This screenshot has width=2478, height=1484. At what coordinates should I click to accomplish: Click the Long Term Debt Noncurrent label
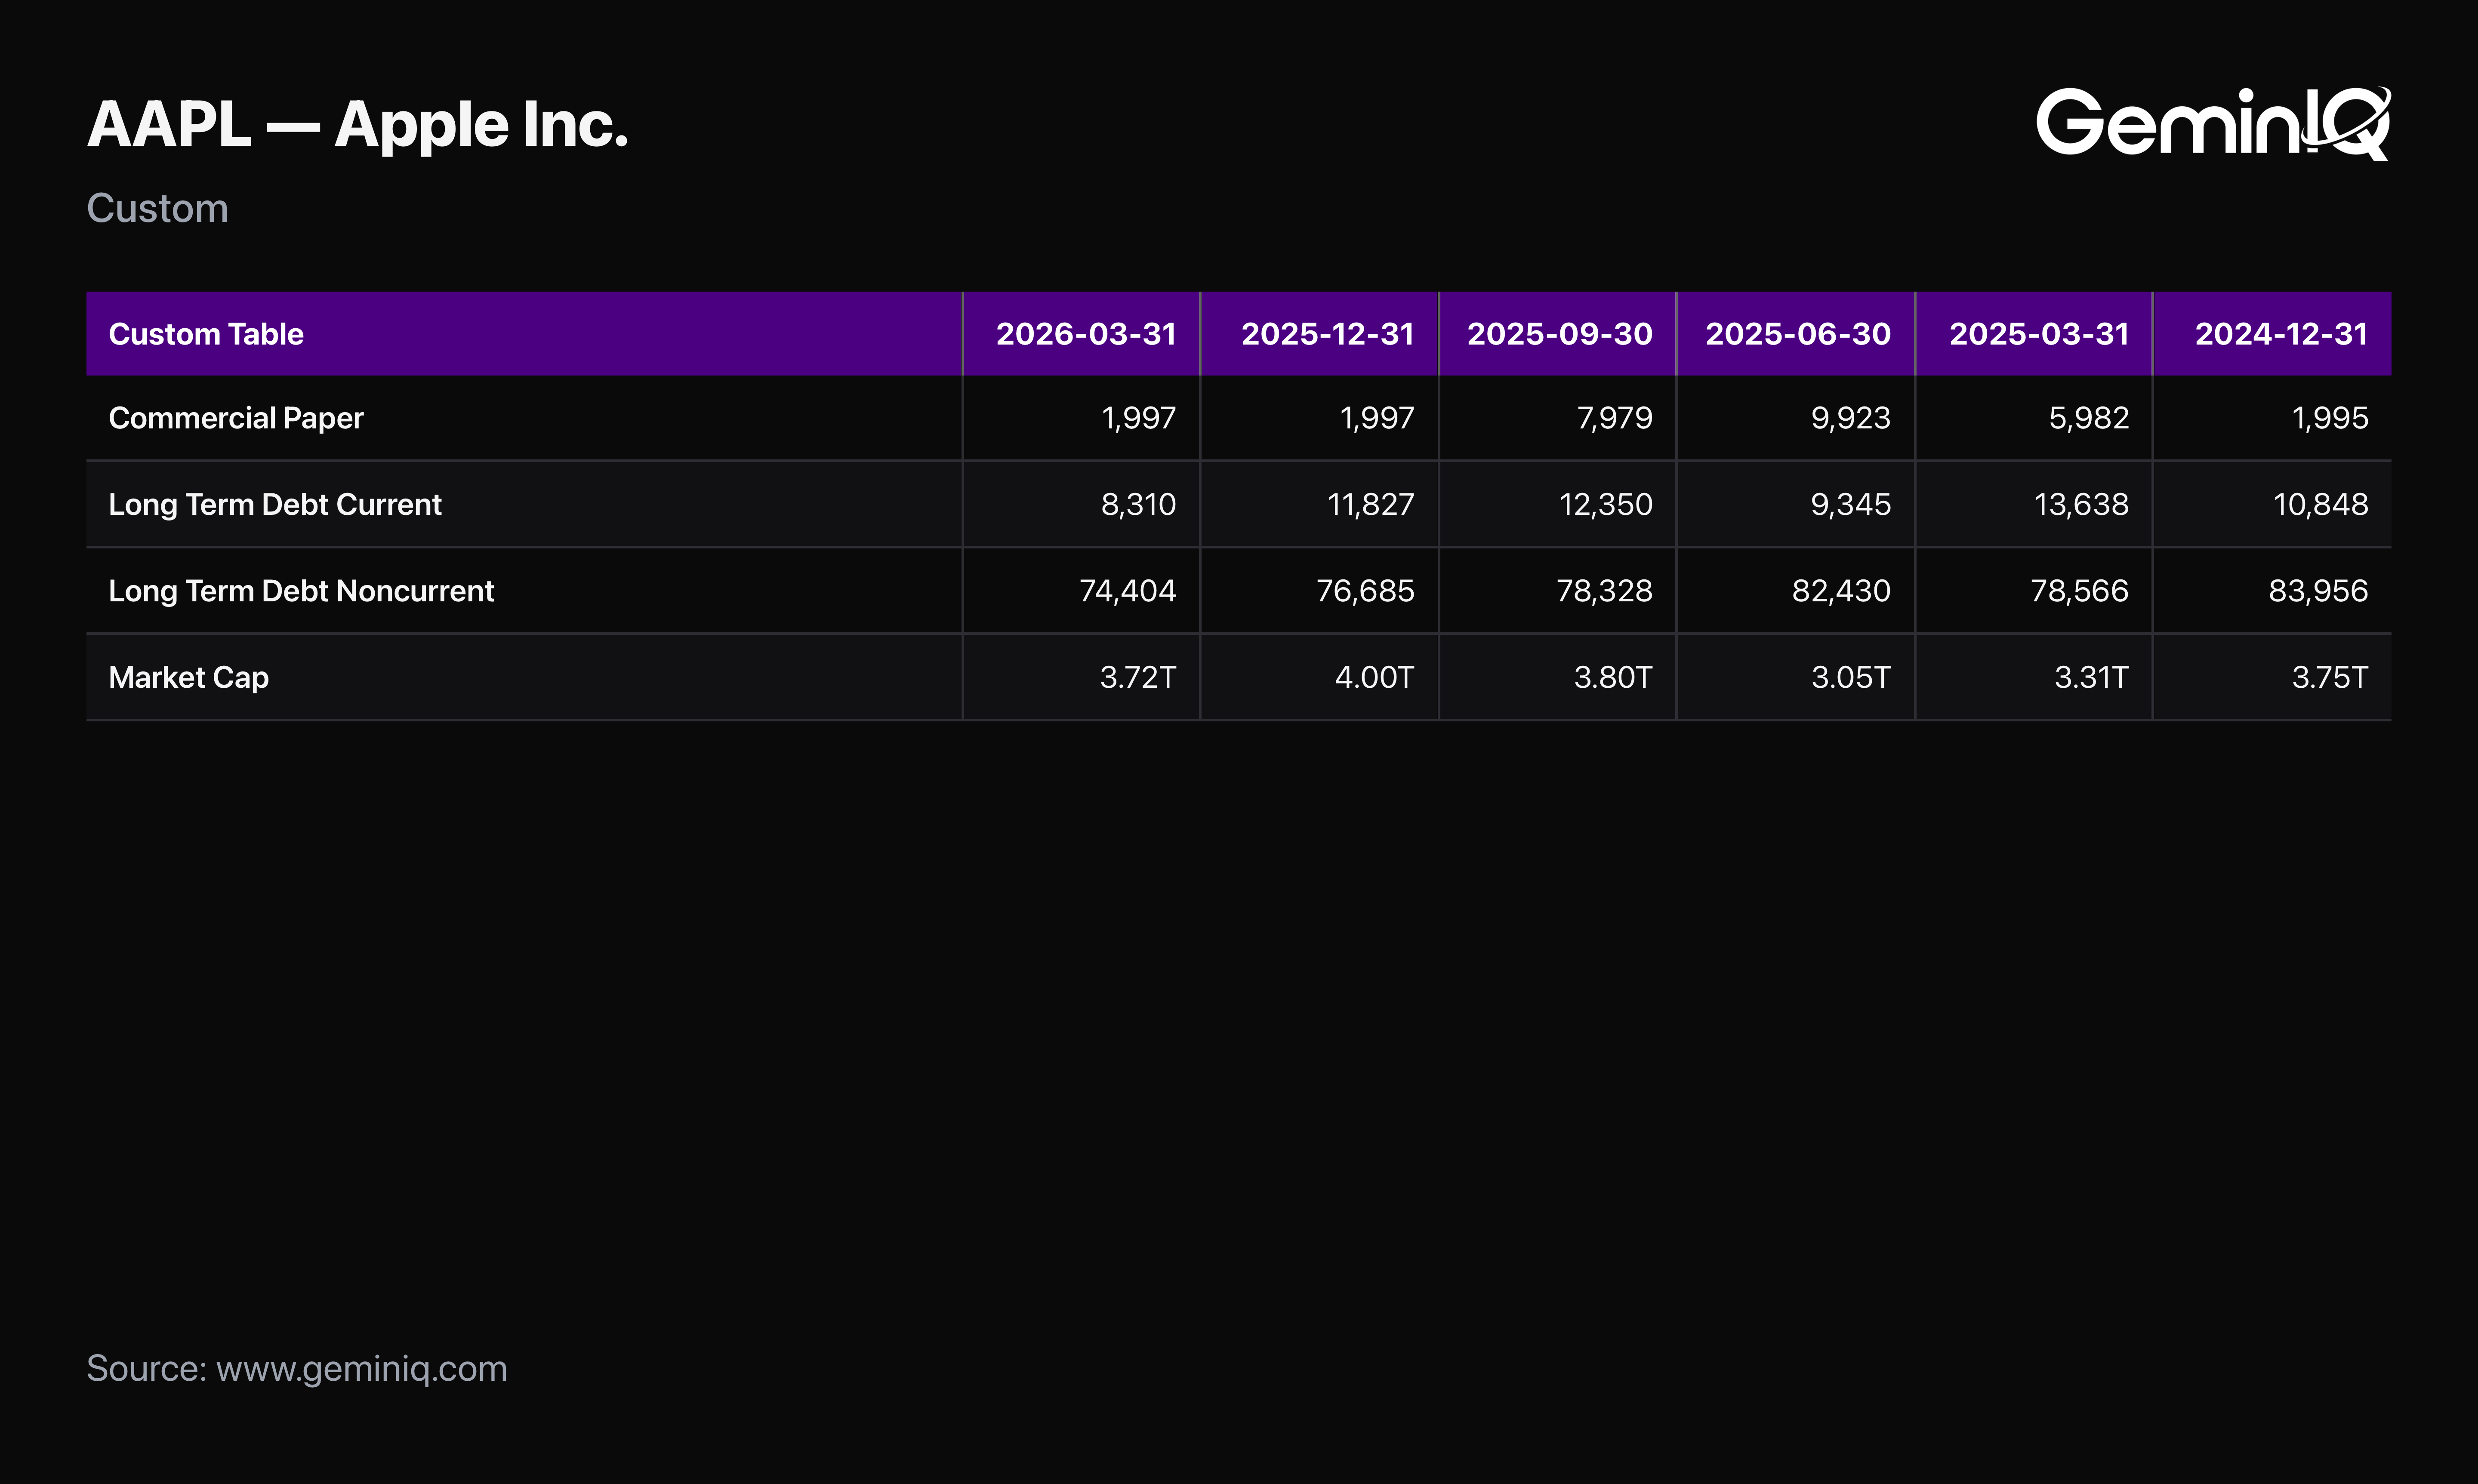tap(301, 591)
